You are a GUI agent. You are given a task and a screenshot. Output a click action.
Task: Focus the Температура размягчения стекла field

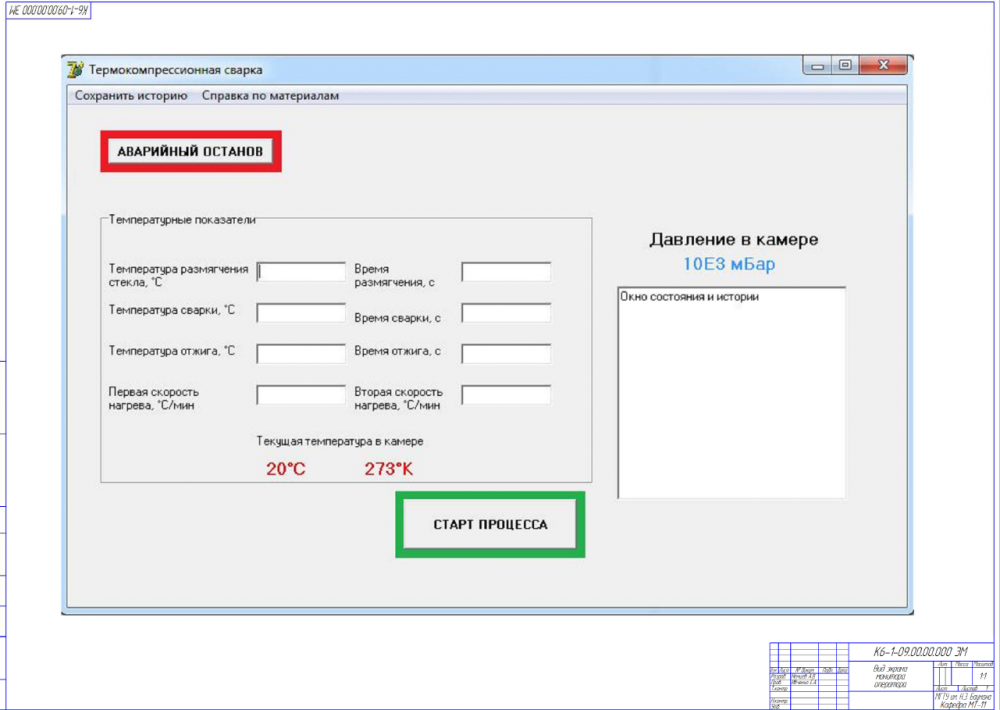(301, 272)
